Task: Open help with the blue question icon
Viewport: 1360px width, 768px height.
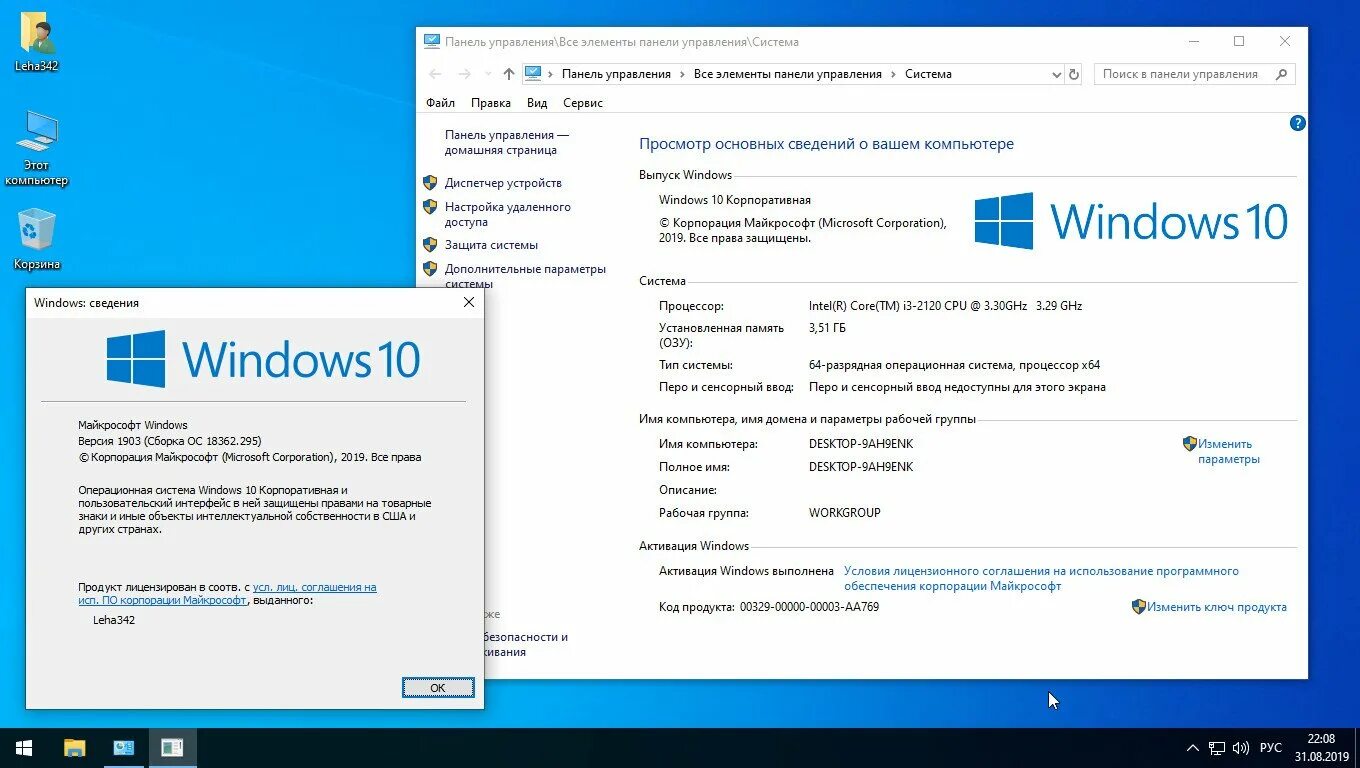Action: pyautogui.click(x=1298, y=124)
